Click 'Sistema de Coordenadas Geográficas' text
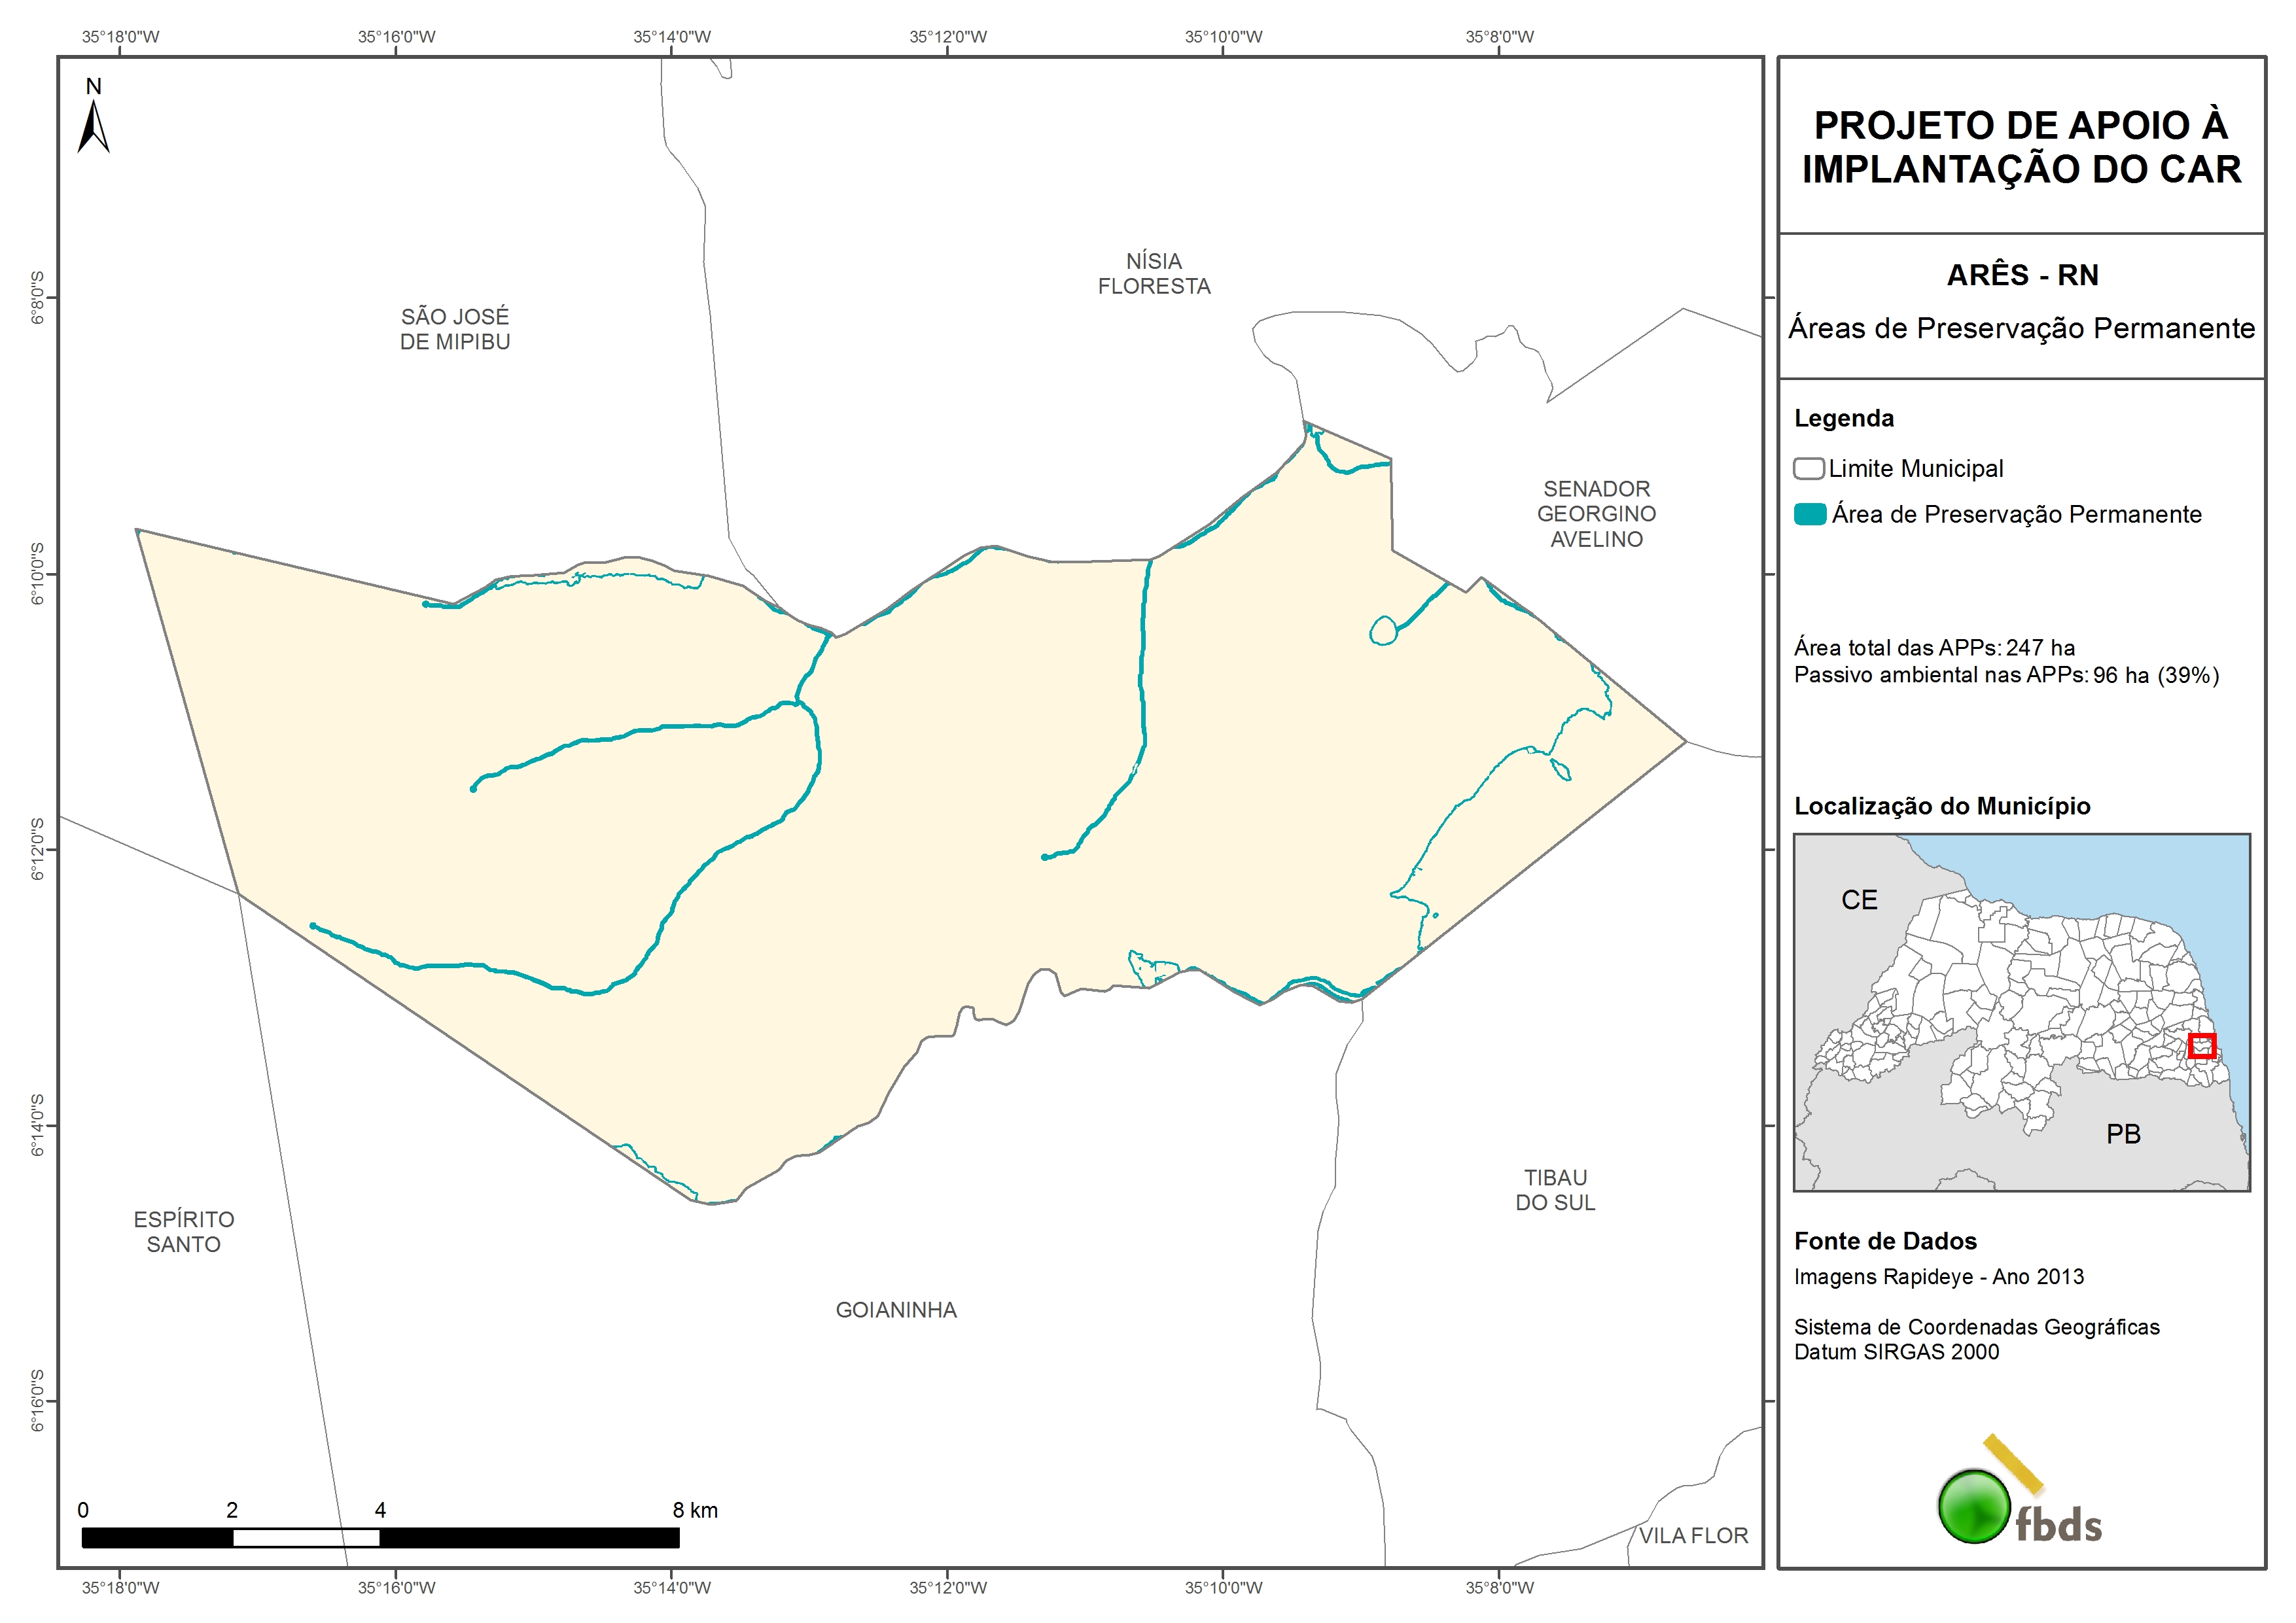The width and height of the screenshot is (2296, 1623). pyautogui.click(x=1976, y=1327)
